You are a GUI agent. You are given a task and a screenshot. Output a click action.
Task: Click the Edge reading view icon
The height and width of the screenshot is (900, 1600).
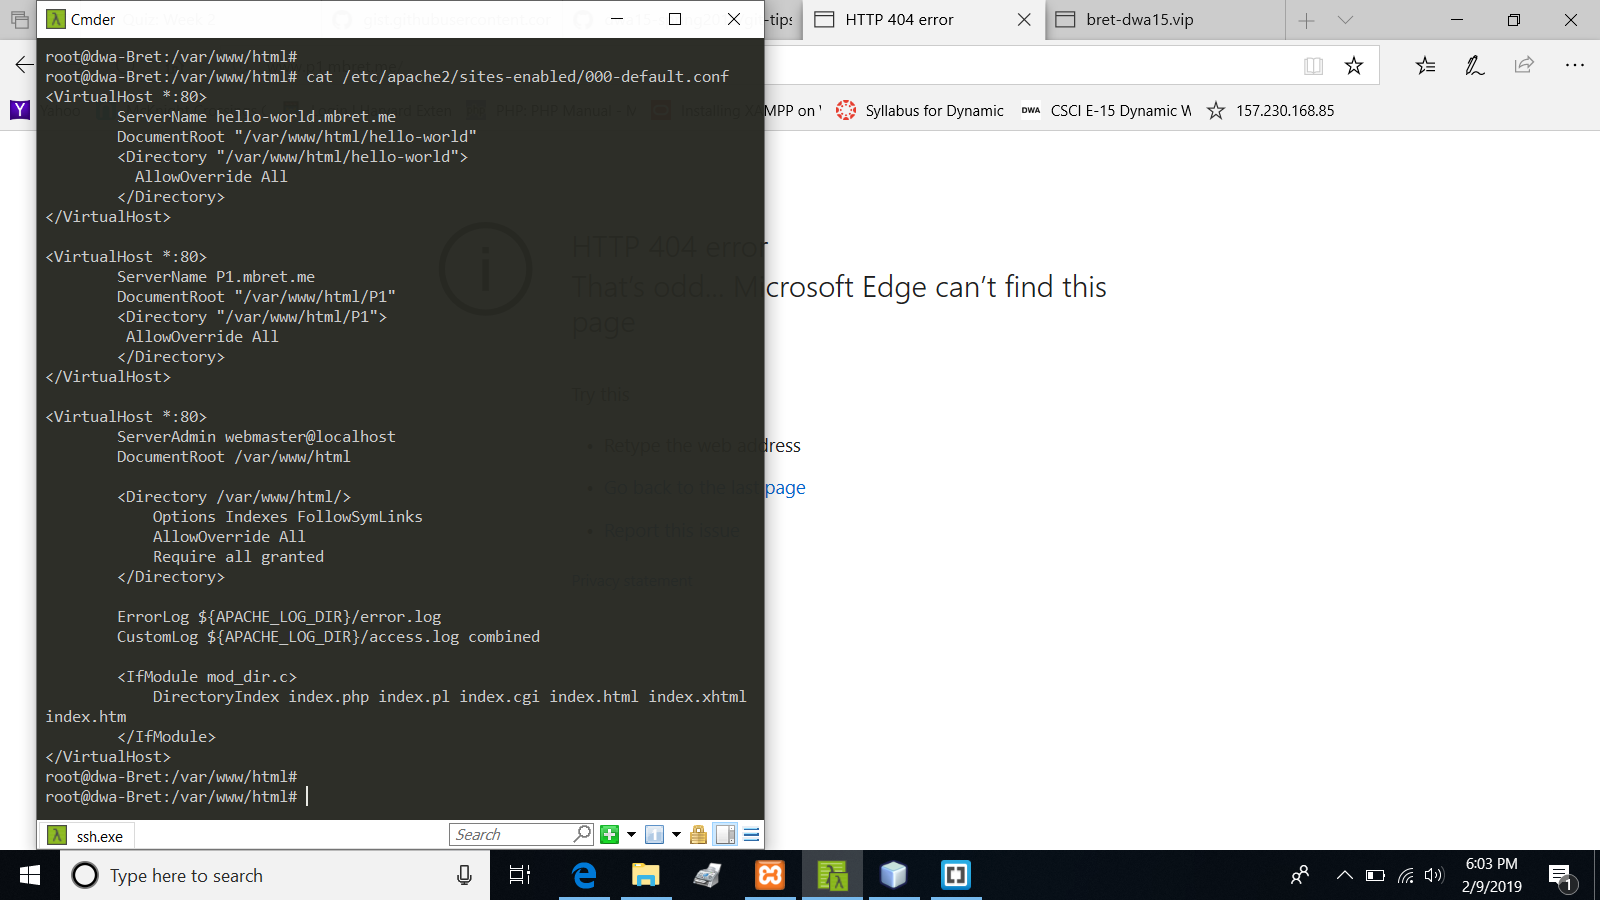tap(1313, 66)
